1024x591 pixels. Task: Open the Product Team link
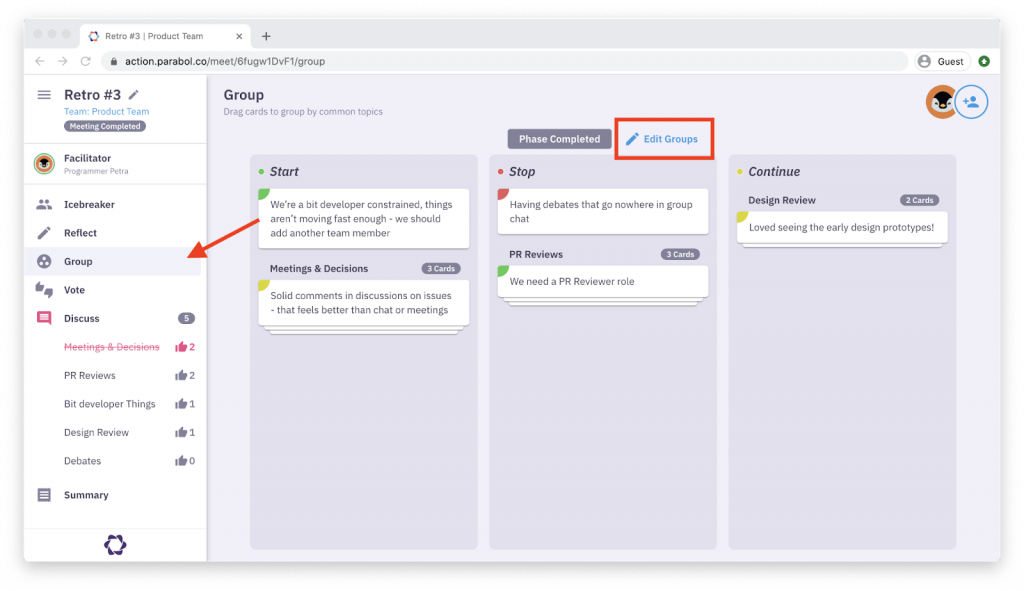(x=106, y=111)
